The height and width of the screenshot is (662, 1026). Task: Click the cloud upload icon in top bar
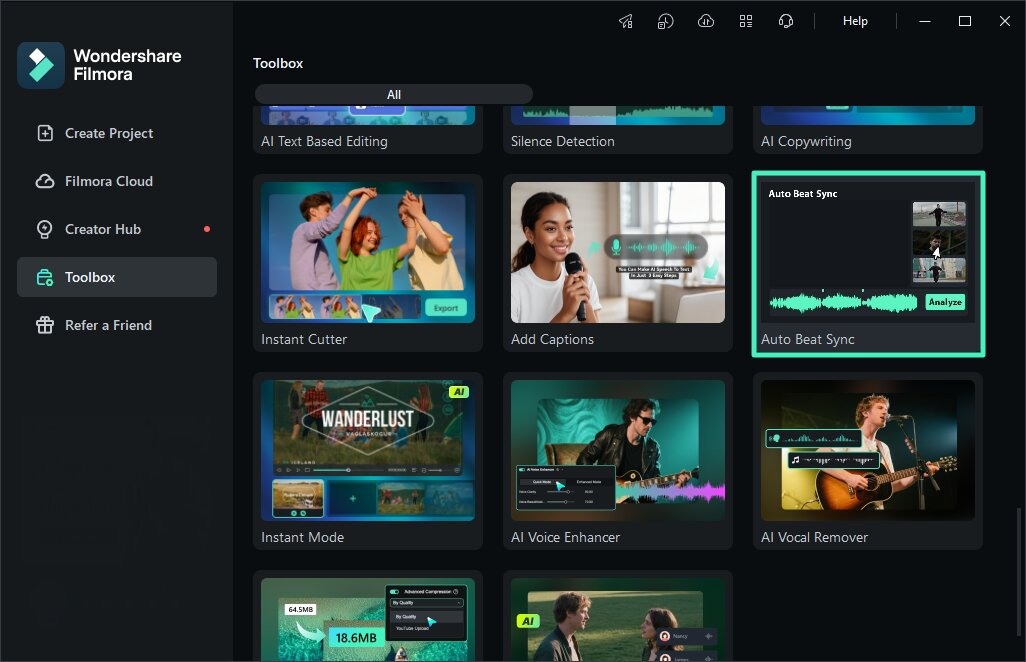[x=705, y=21]
